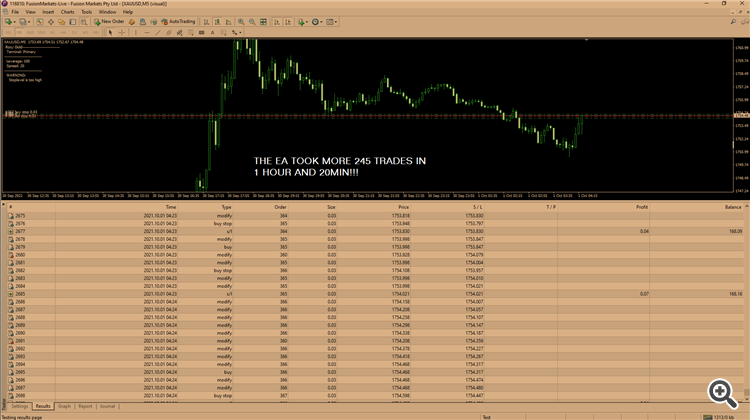Zoom in on the chart
The image size is (750, 420).
[x=241, y=22]
